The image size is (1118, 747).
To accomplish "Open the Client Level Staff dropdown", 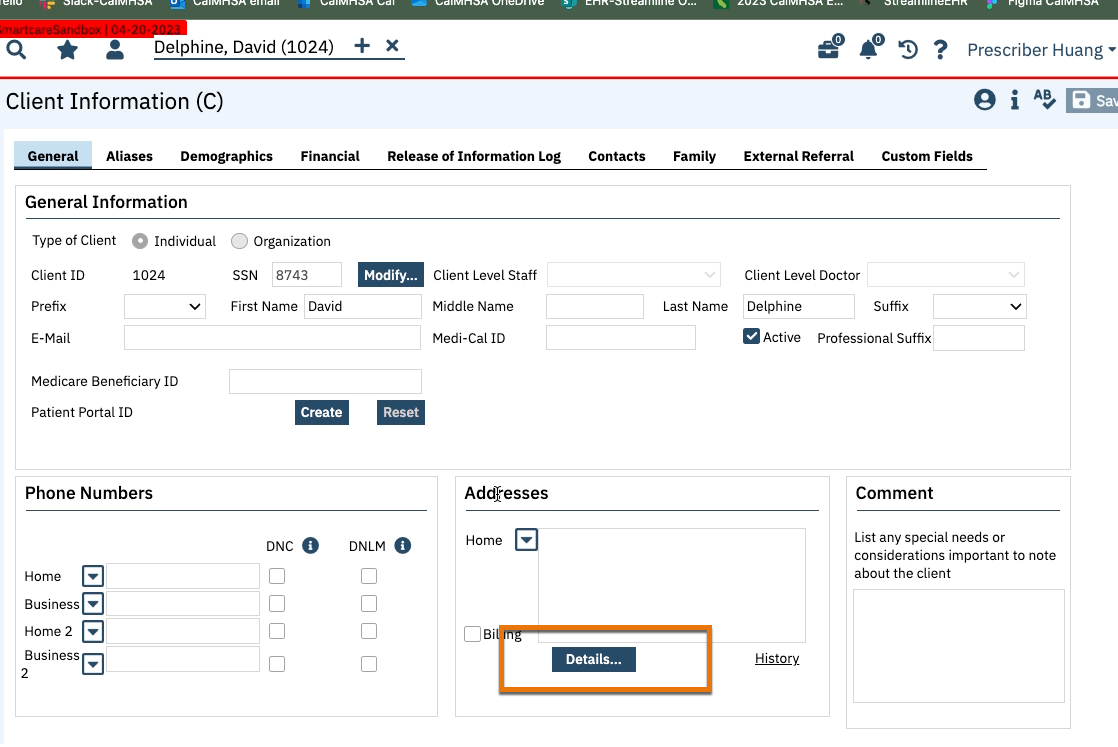I will click(633, 274).
